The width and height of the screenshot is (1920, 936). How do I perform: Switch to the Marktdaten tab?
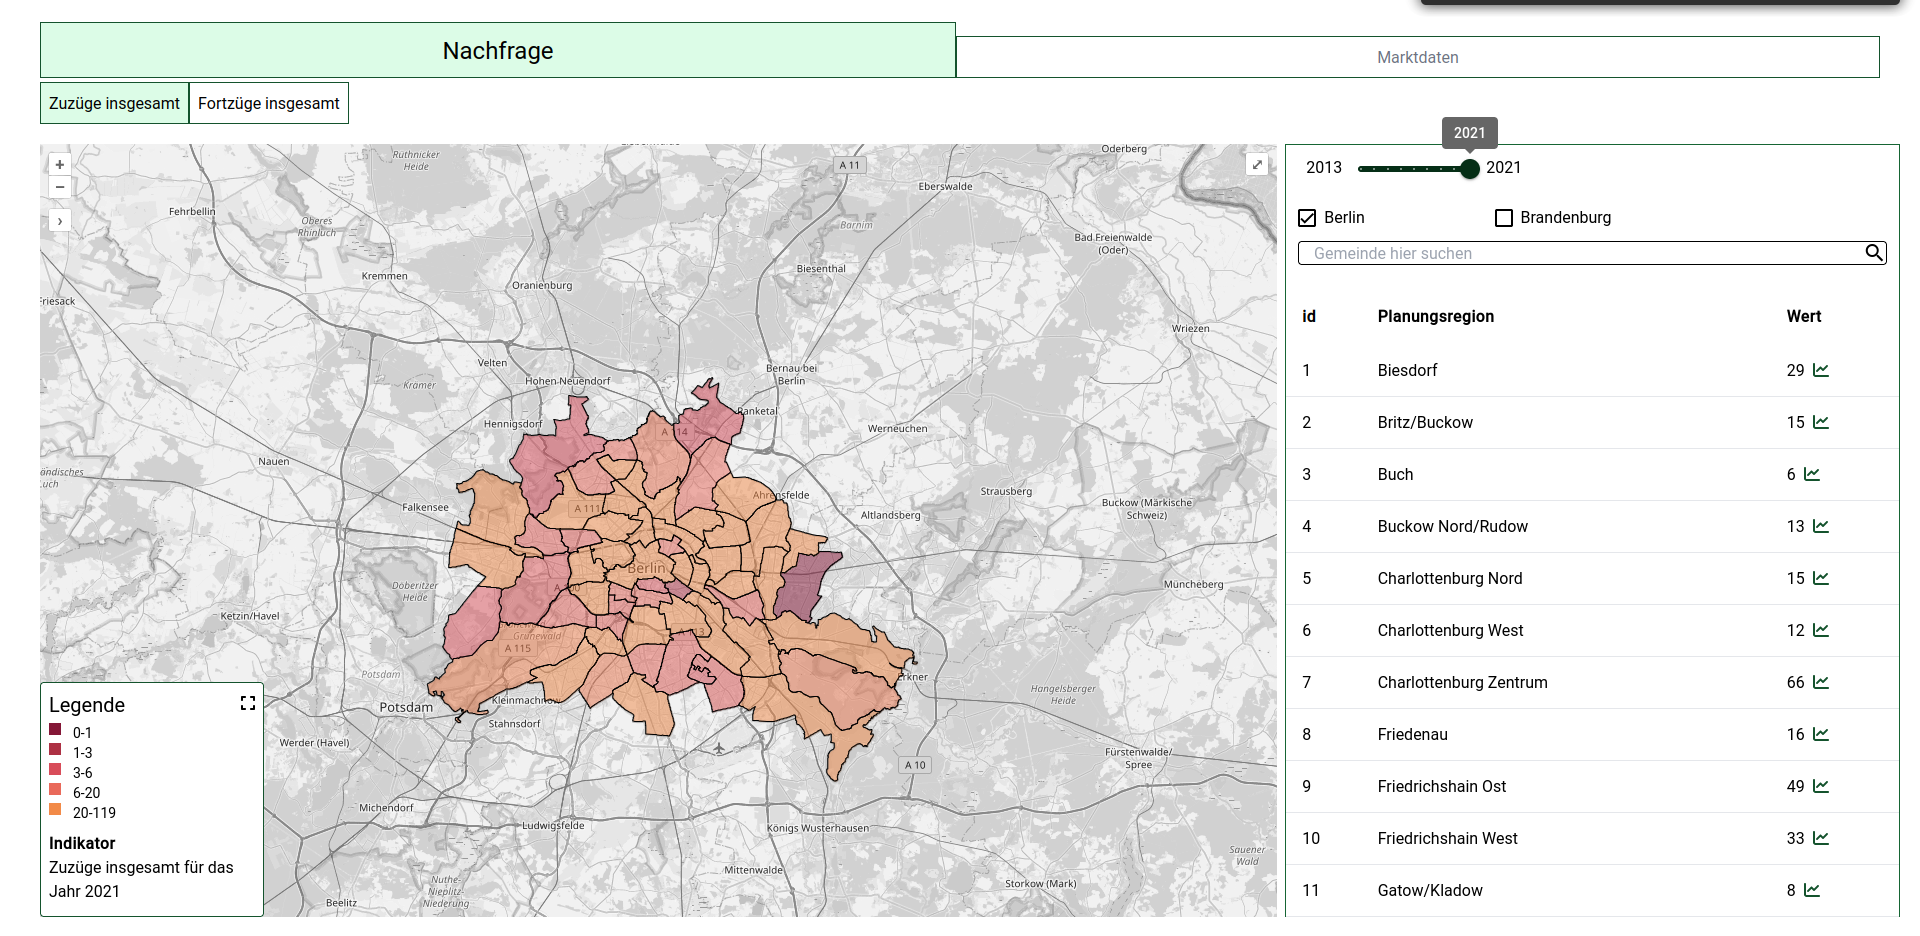[1418, 57]
